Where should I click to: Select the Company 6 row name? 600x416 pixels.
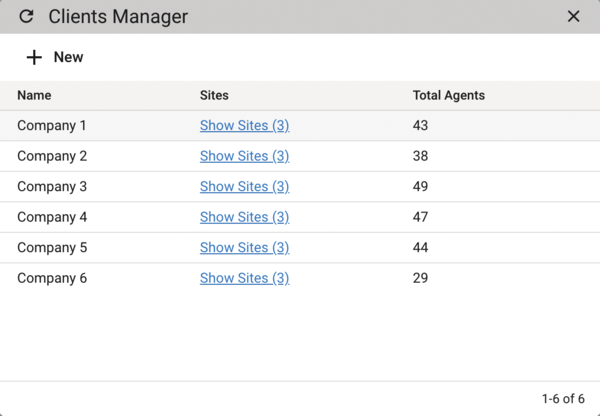(52, 278)
